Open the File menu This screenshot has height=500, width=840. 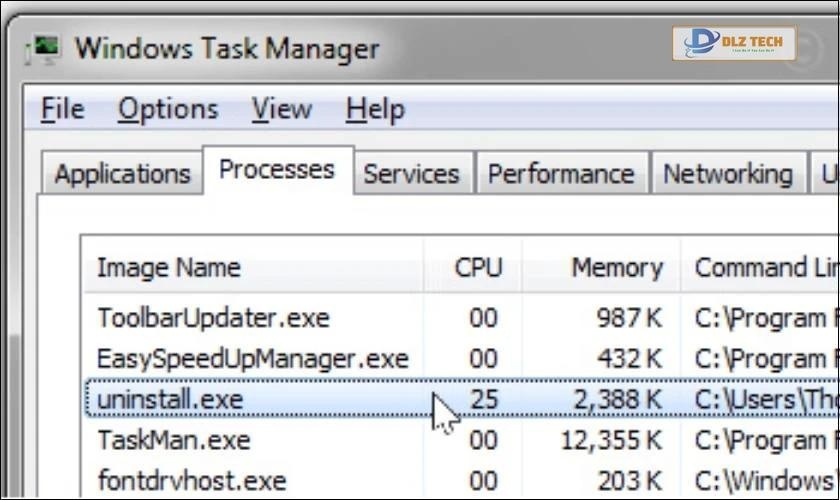62,108
